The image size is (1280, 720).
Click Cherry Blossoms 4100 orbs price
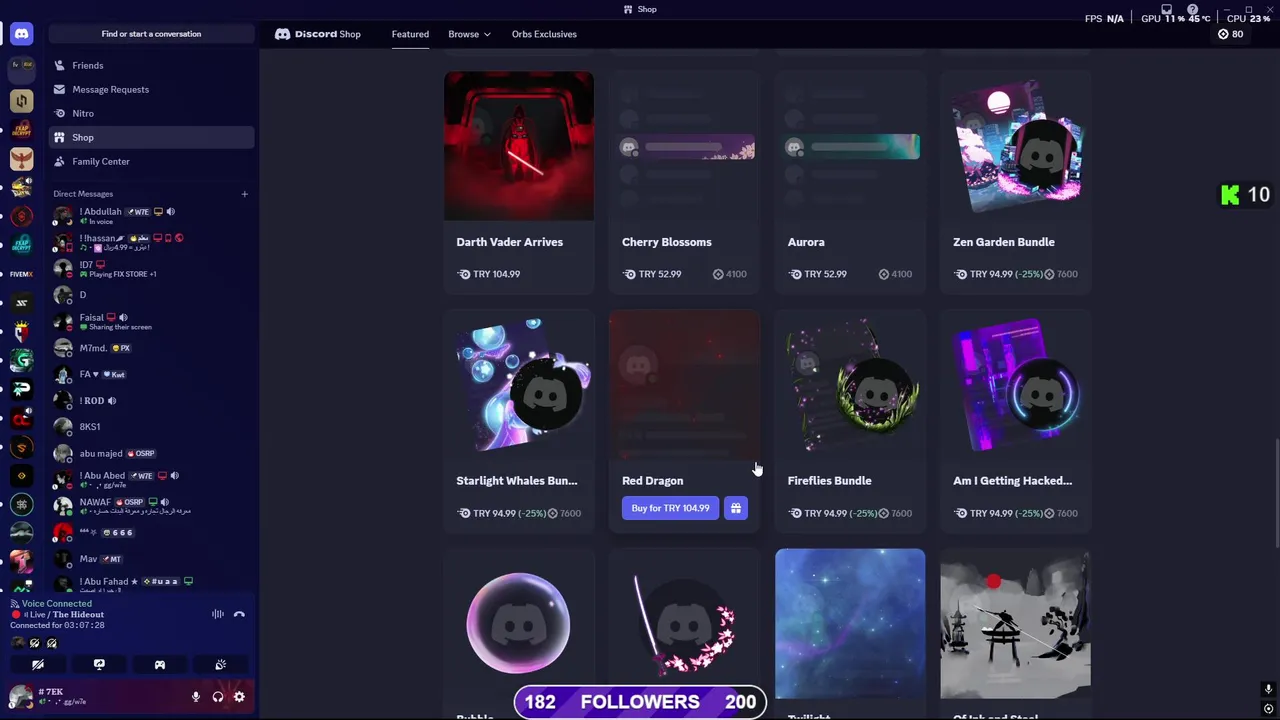click(x=730, y=274)
